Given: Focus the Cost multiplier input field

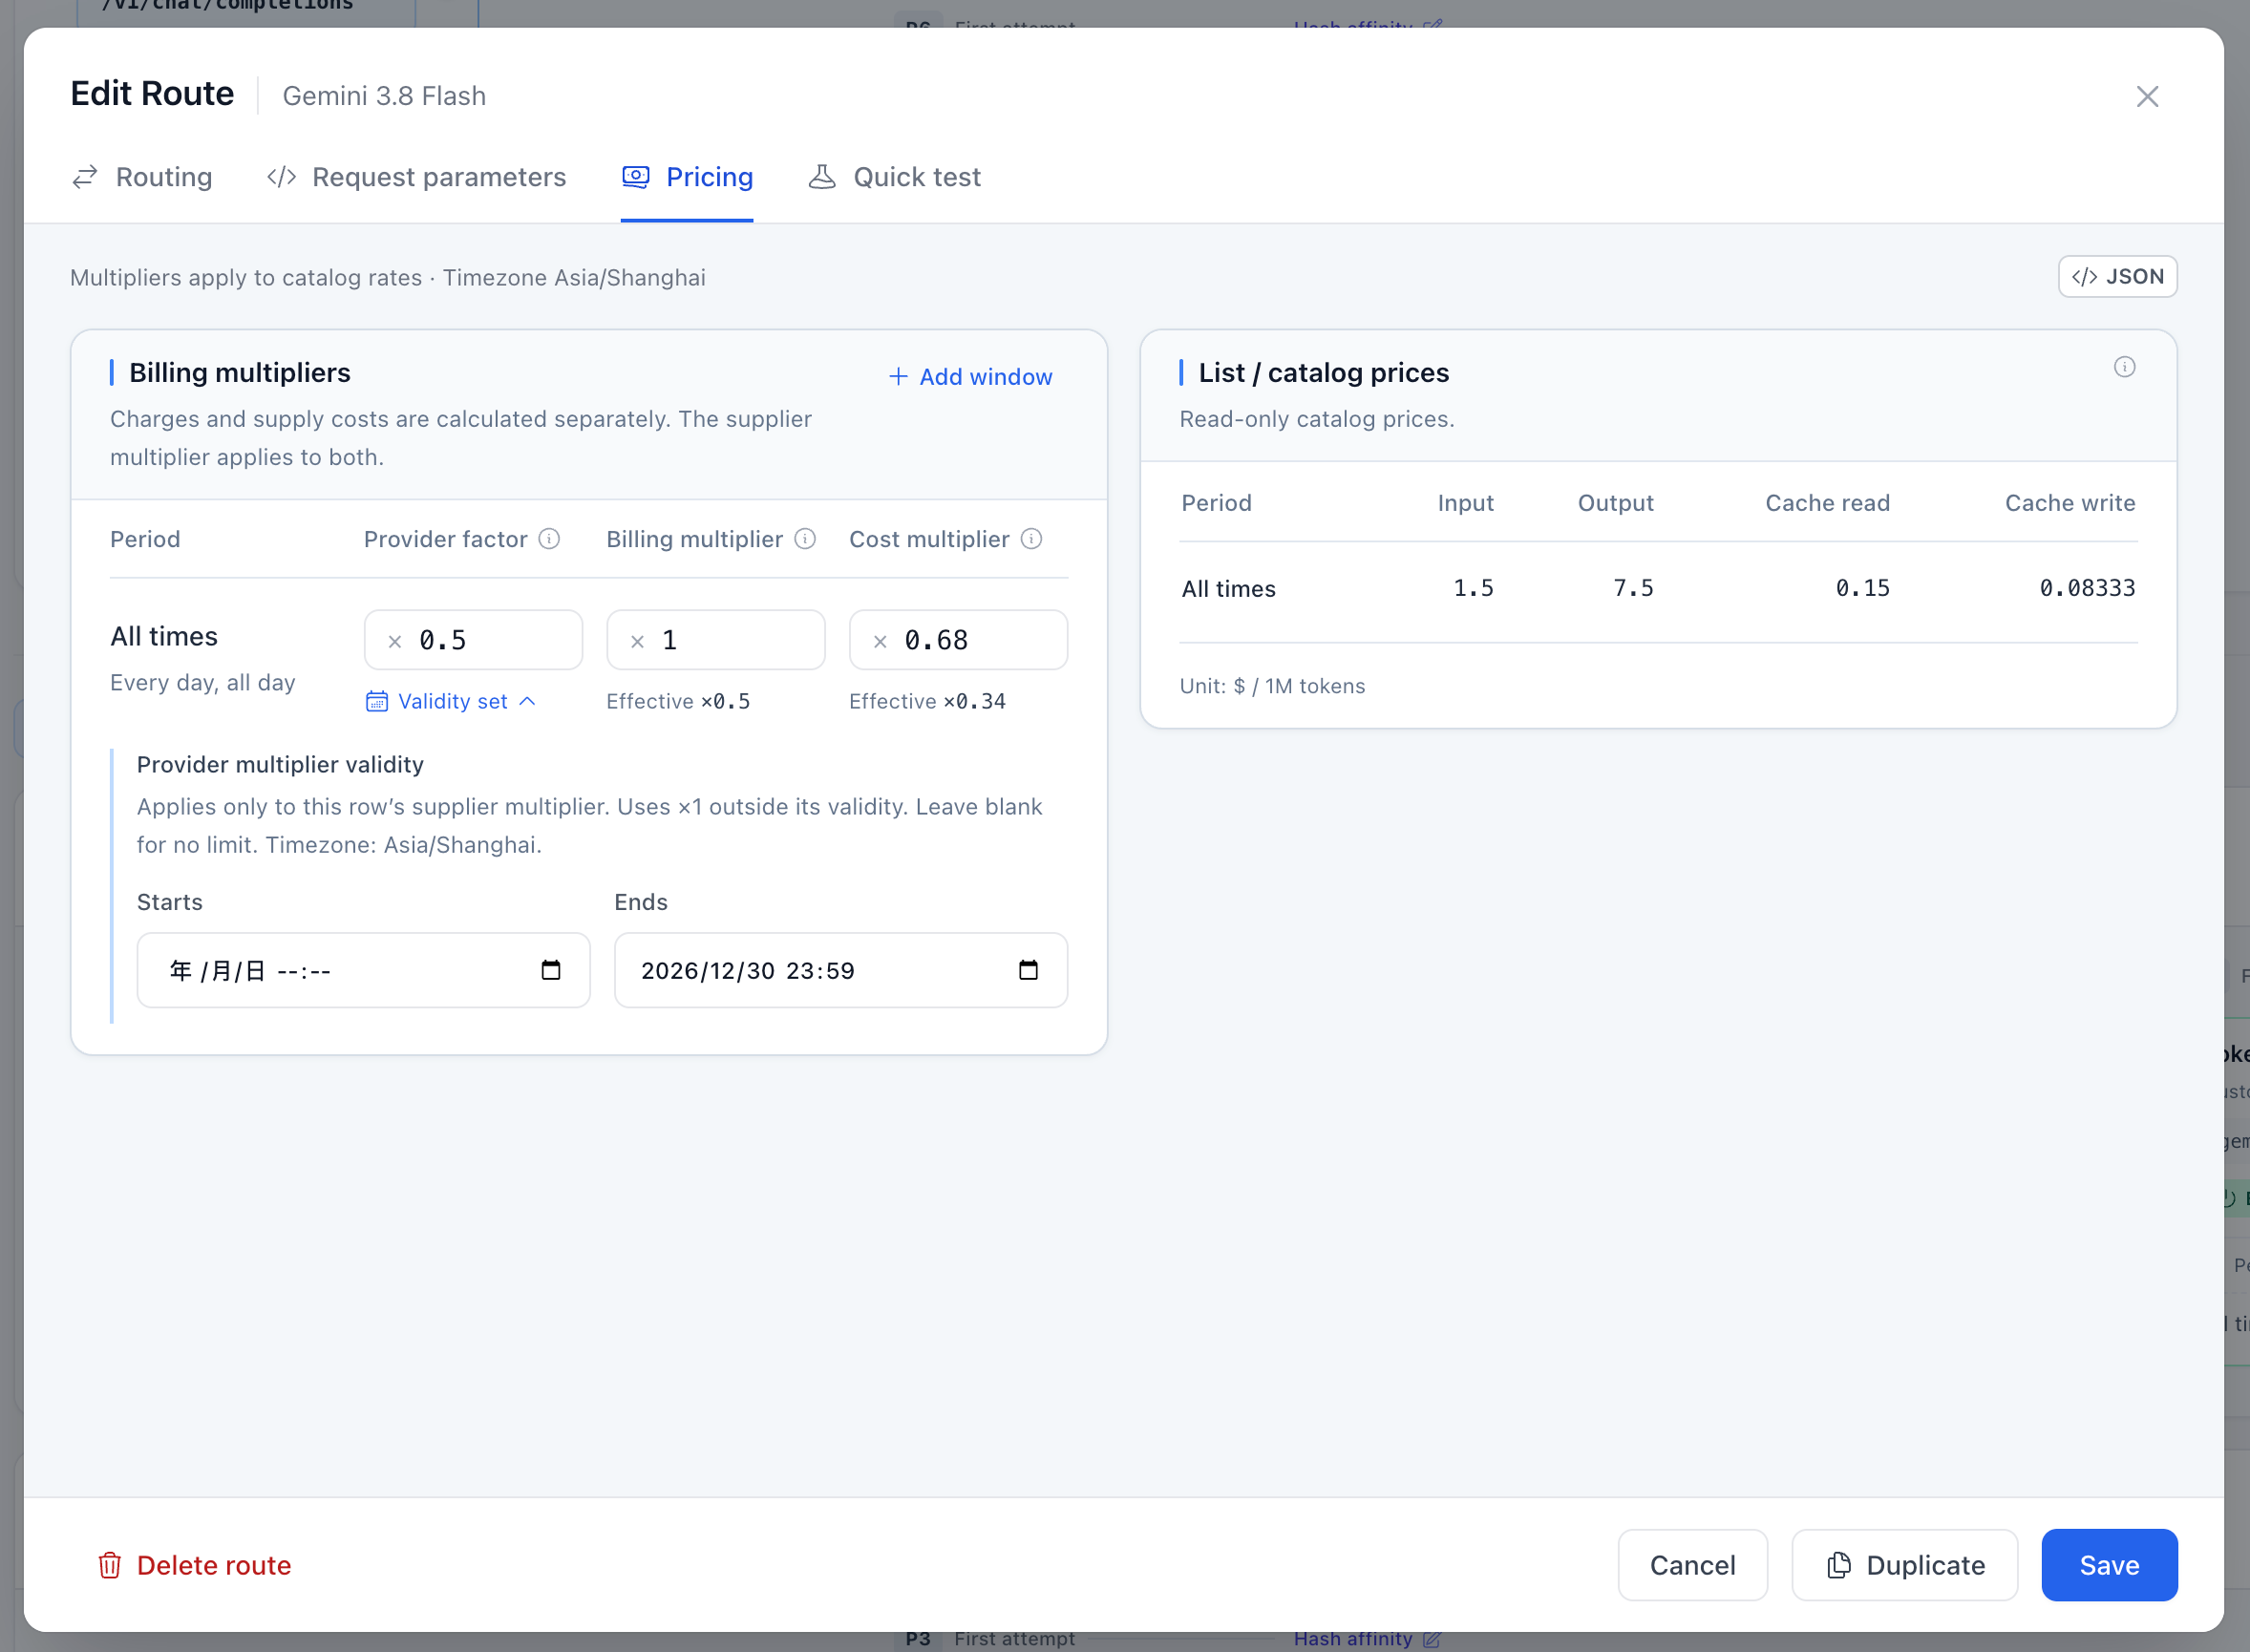Looking at the screenshot, I should pyautogui.click(x=958, y=640).
